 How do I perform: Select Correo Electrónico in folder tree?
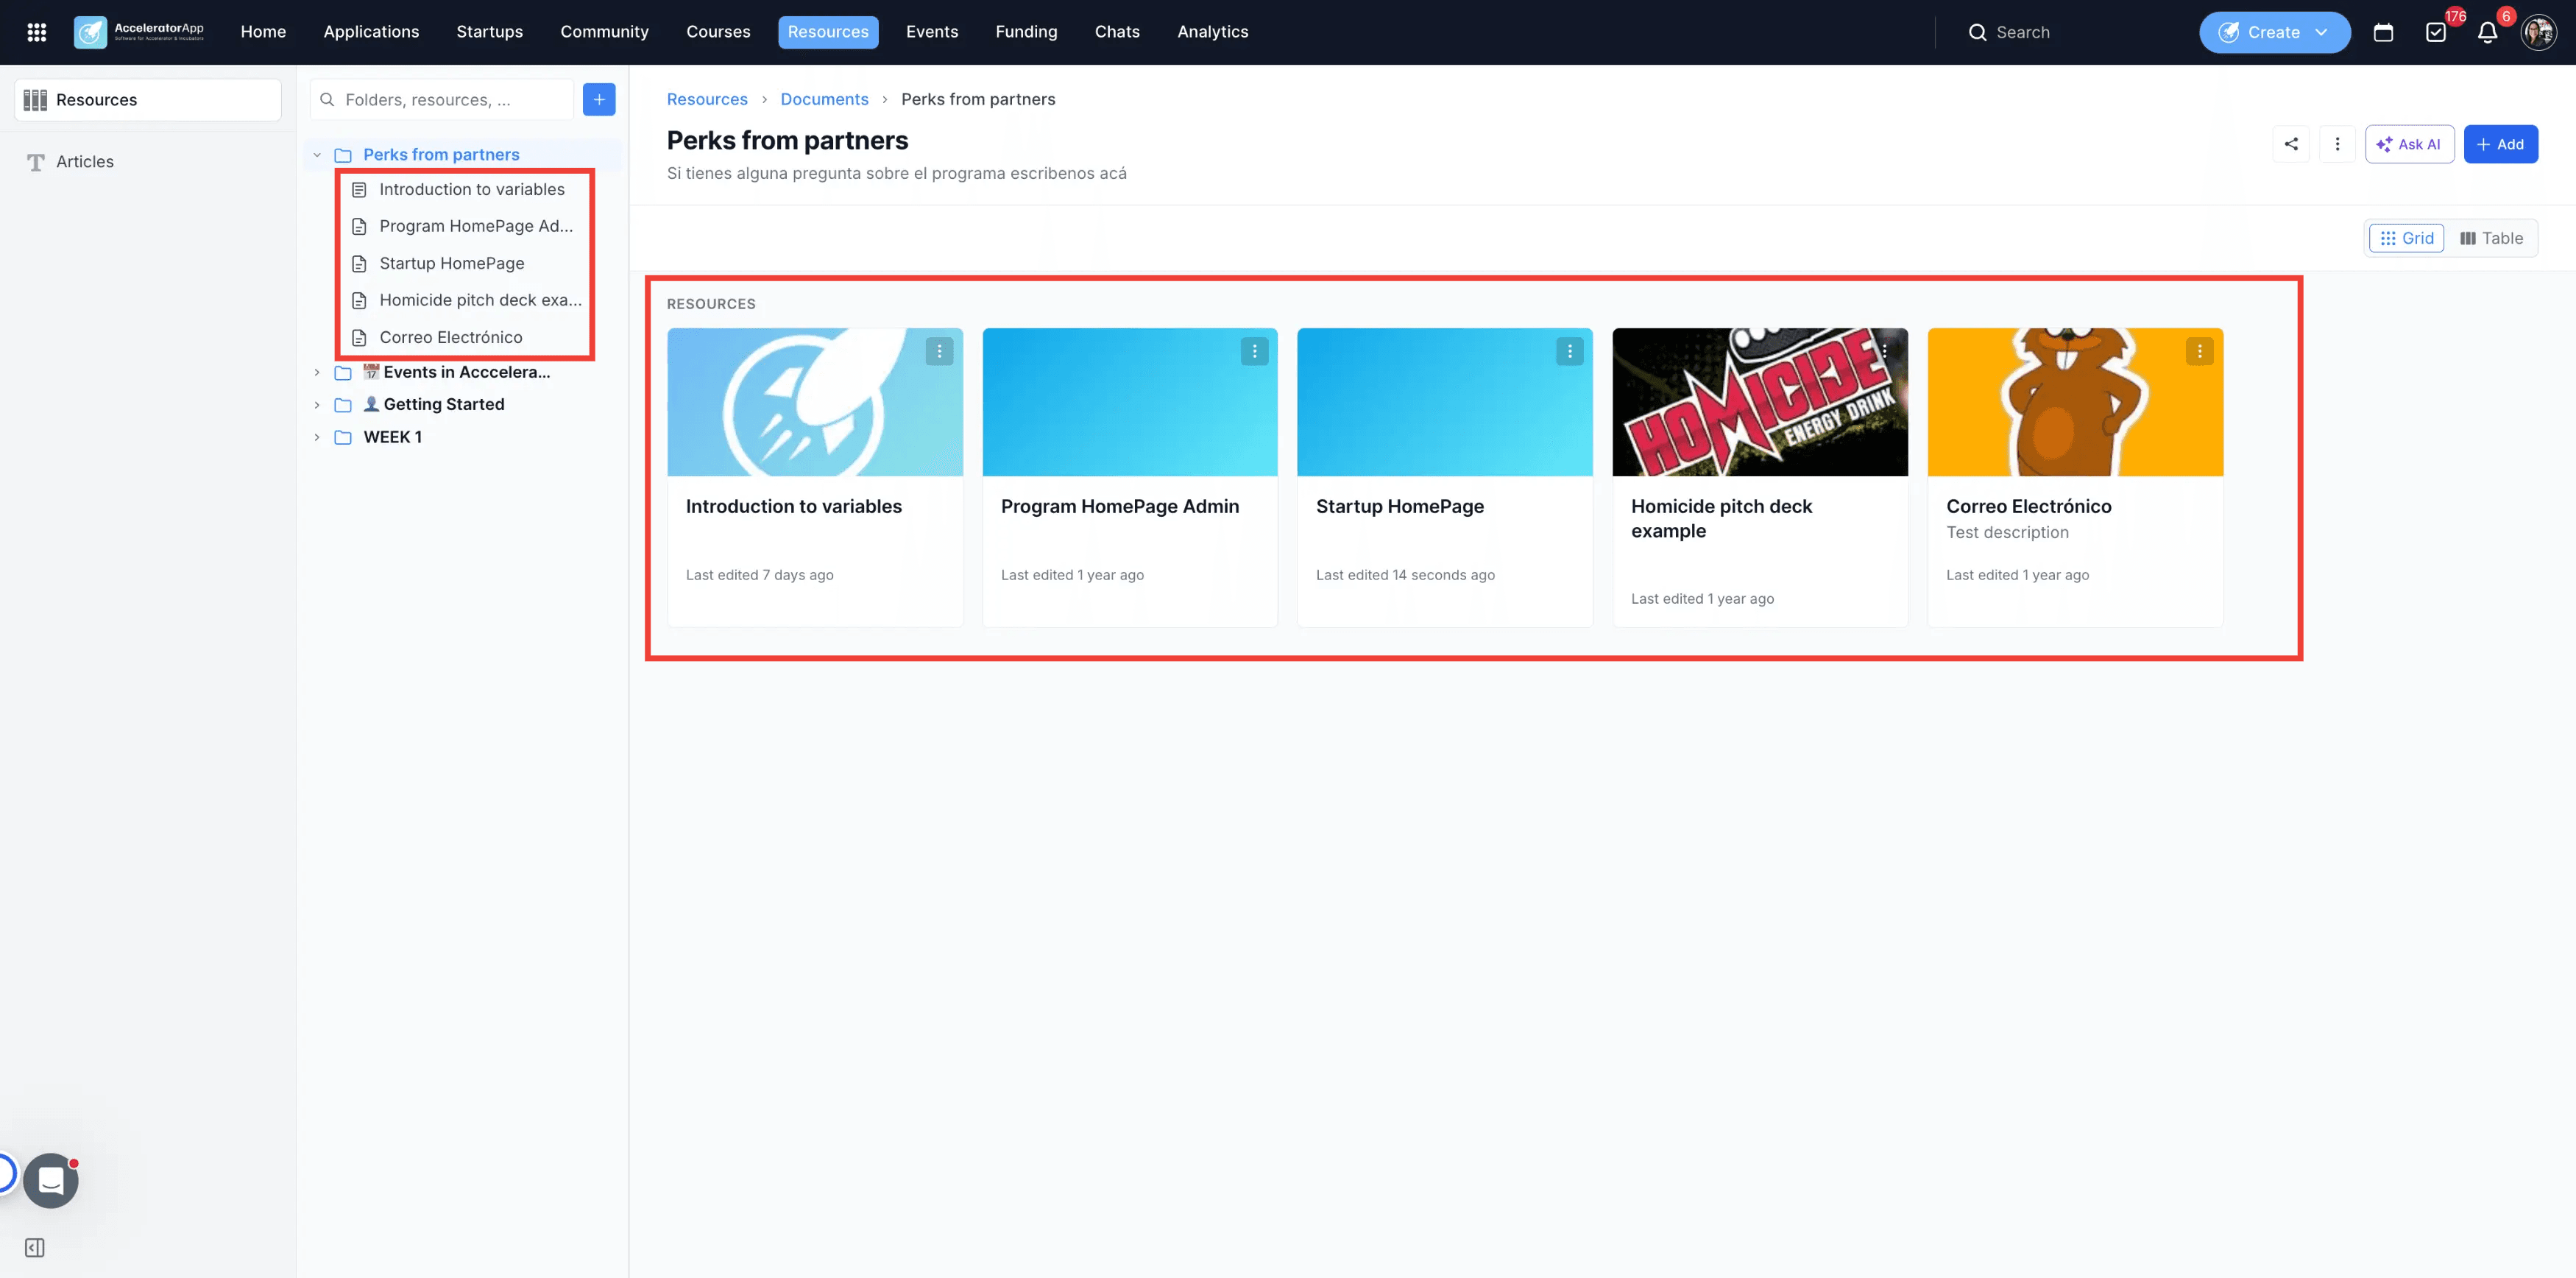451,337
